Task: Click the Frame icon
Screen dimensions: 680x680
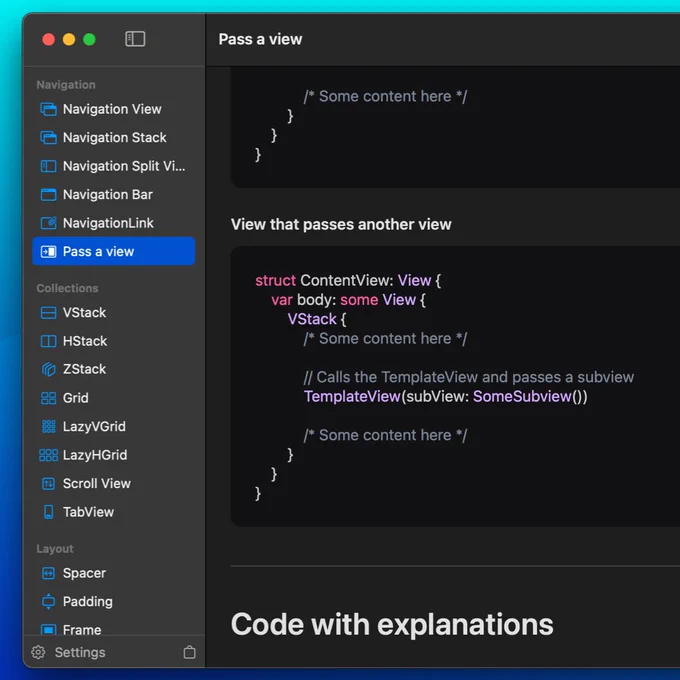Action: 48,629
